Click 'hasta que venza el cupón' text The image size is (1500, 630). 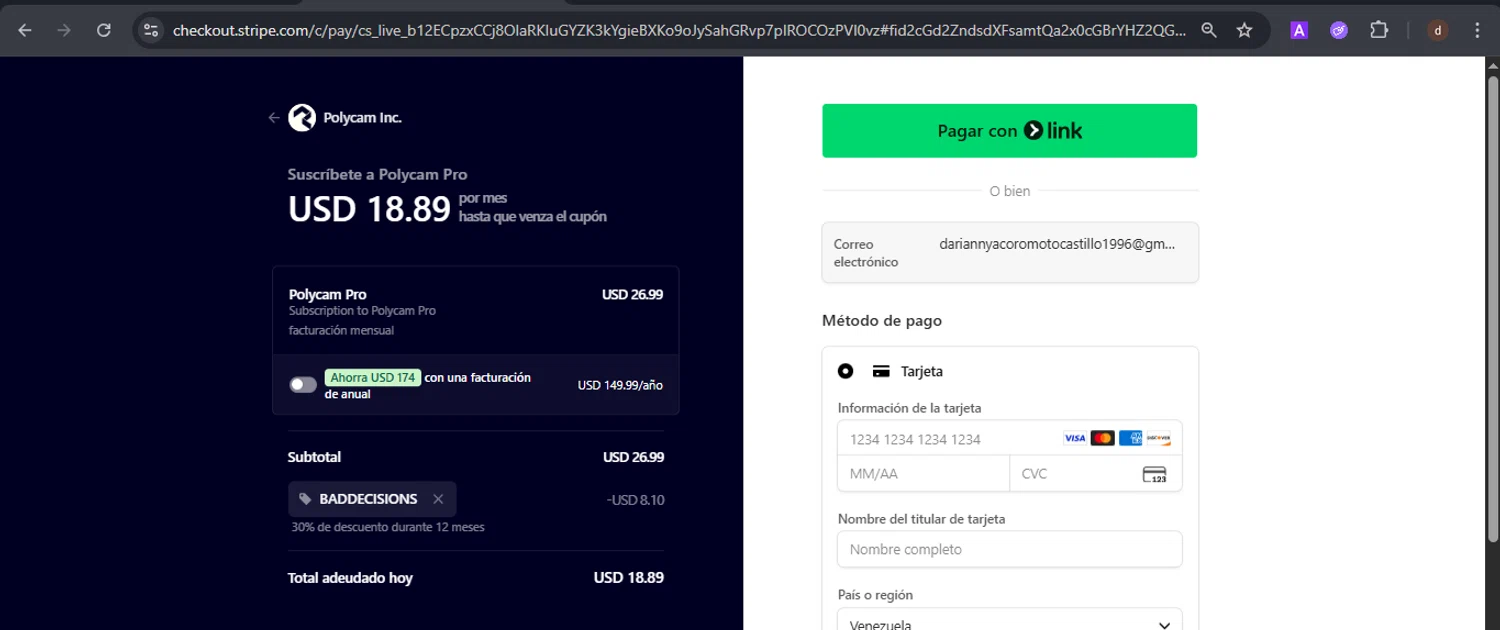pyautogui.click(x=532, y=217)
